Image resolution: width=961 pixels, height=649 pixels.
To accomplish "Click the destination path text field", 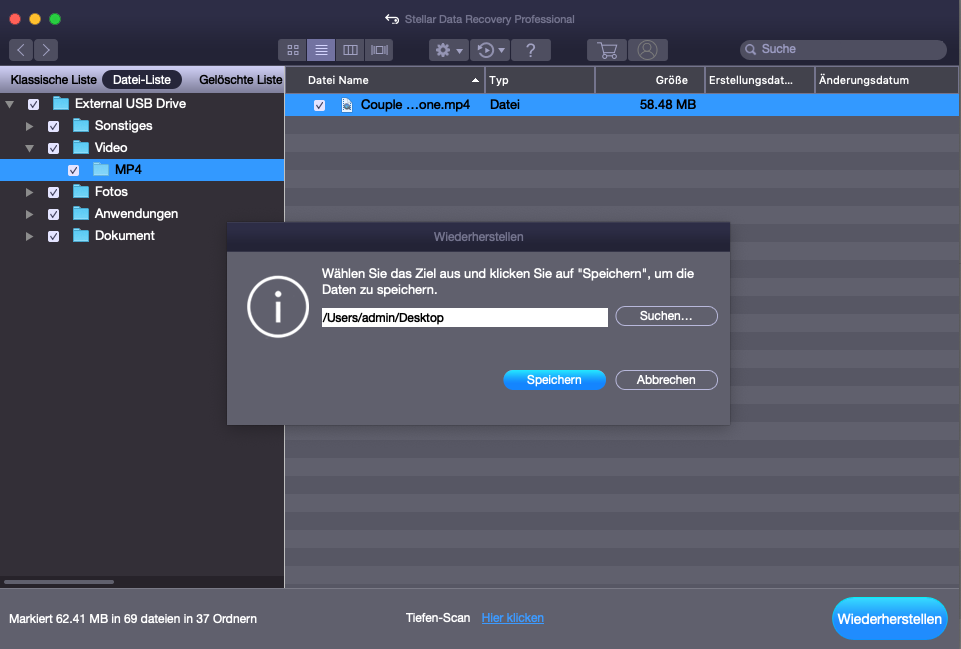I will click(464, 317).
